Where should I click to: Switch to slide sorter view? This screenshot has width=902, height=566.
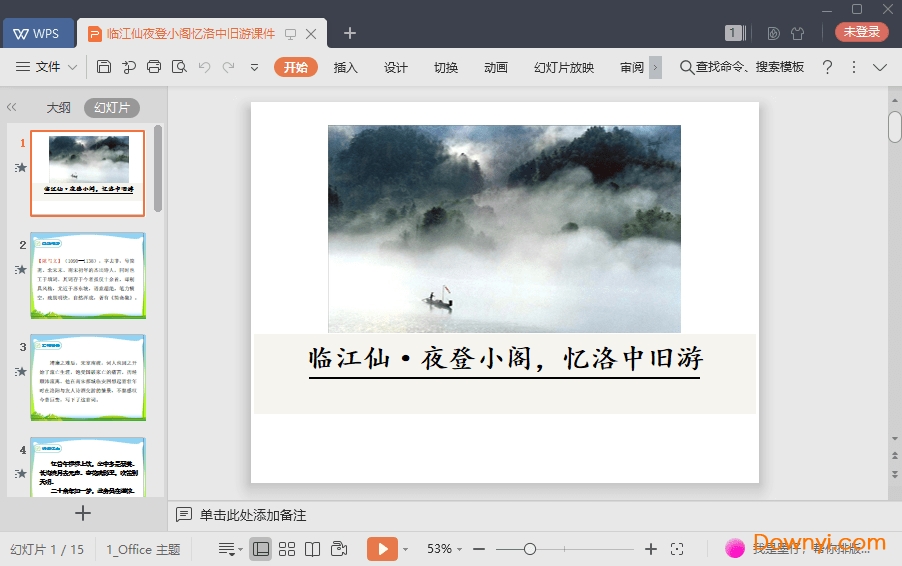point(286,549)
